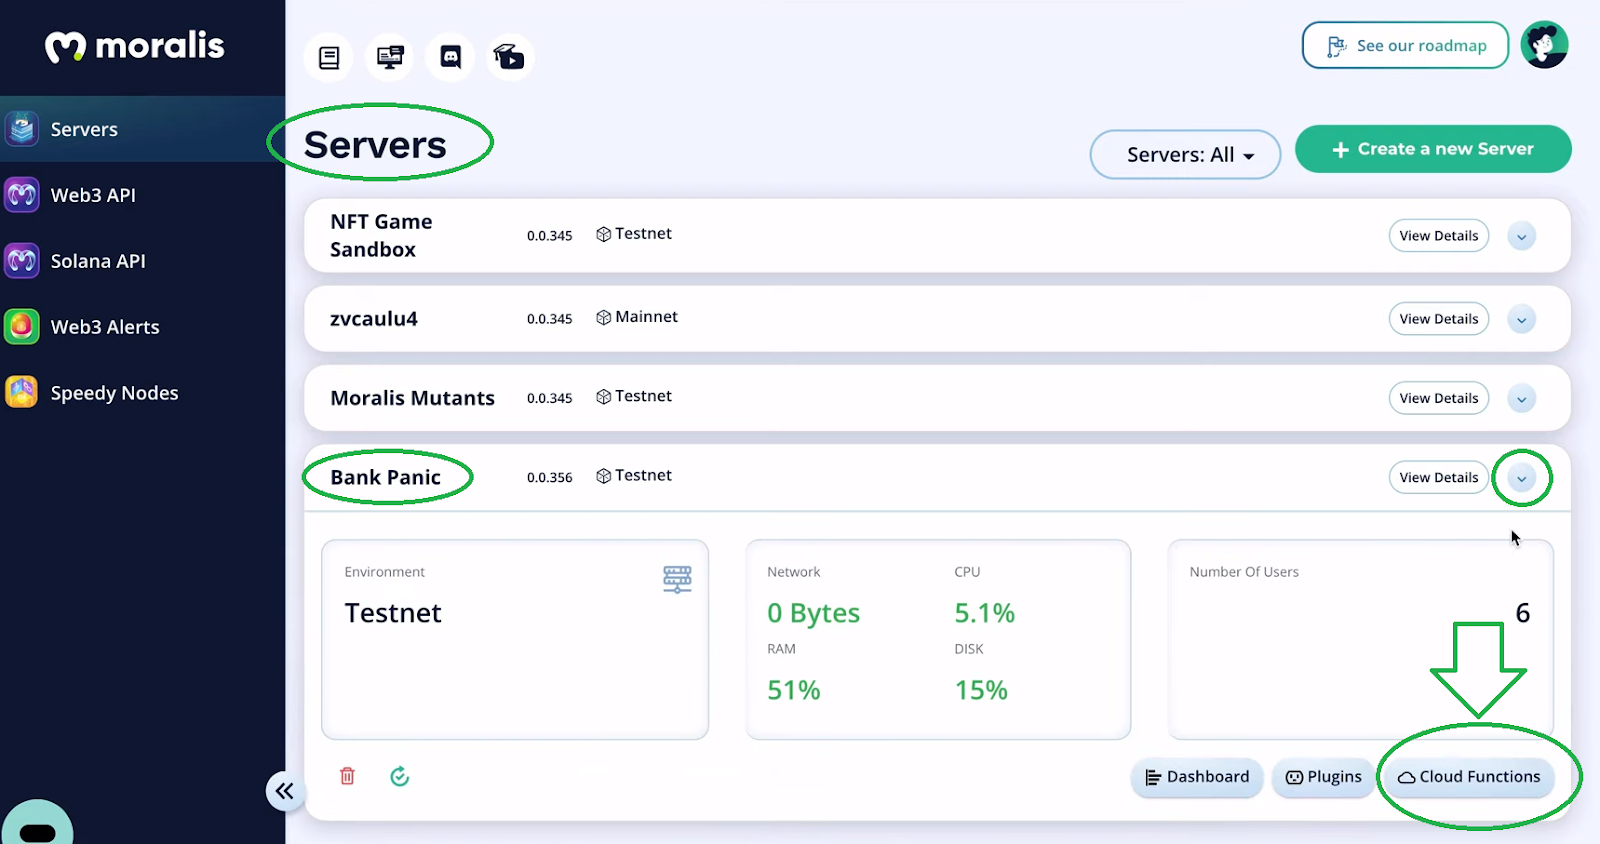
Task: Open Solana API section
Action: point(142,261)
